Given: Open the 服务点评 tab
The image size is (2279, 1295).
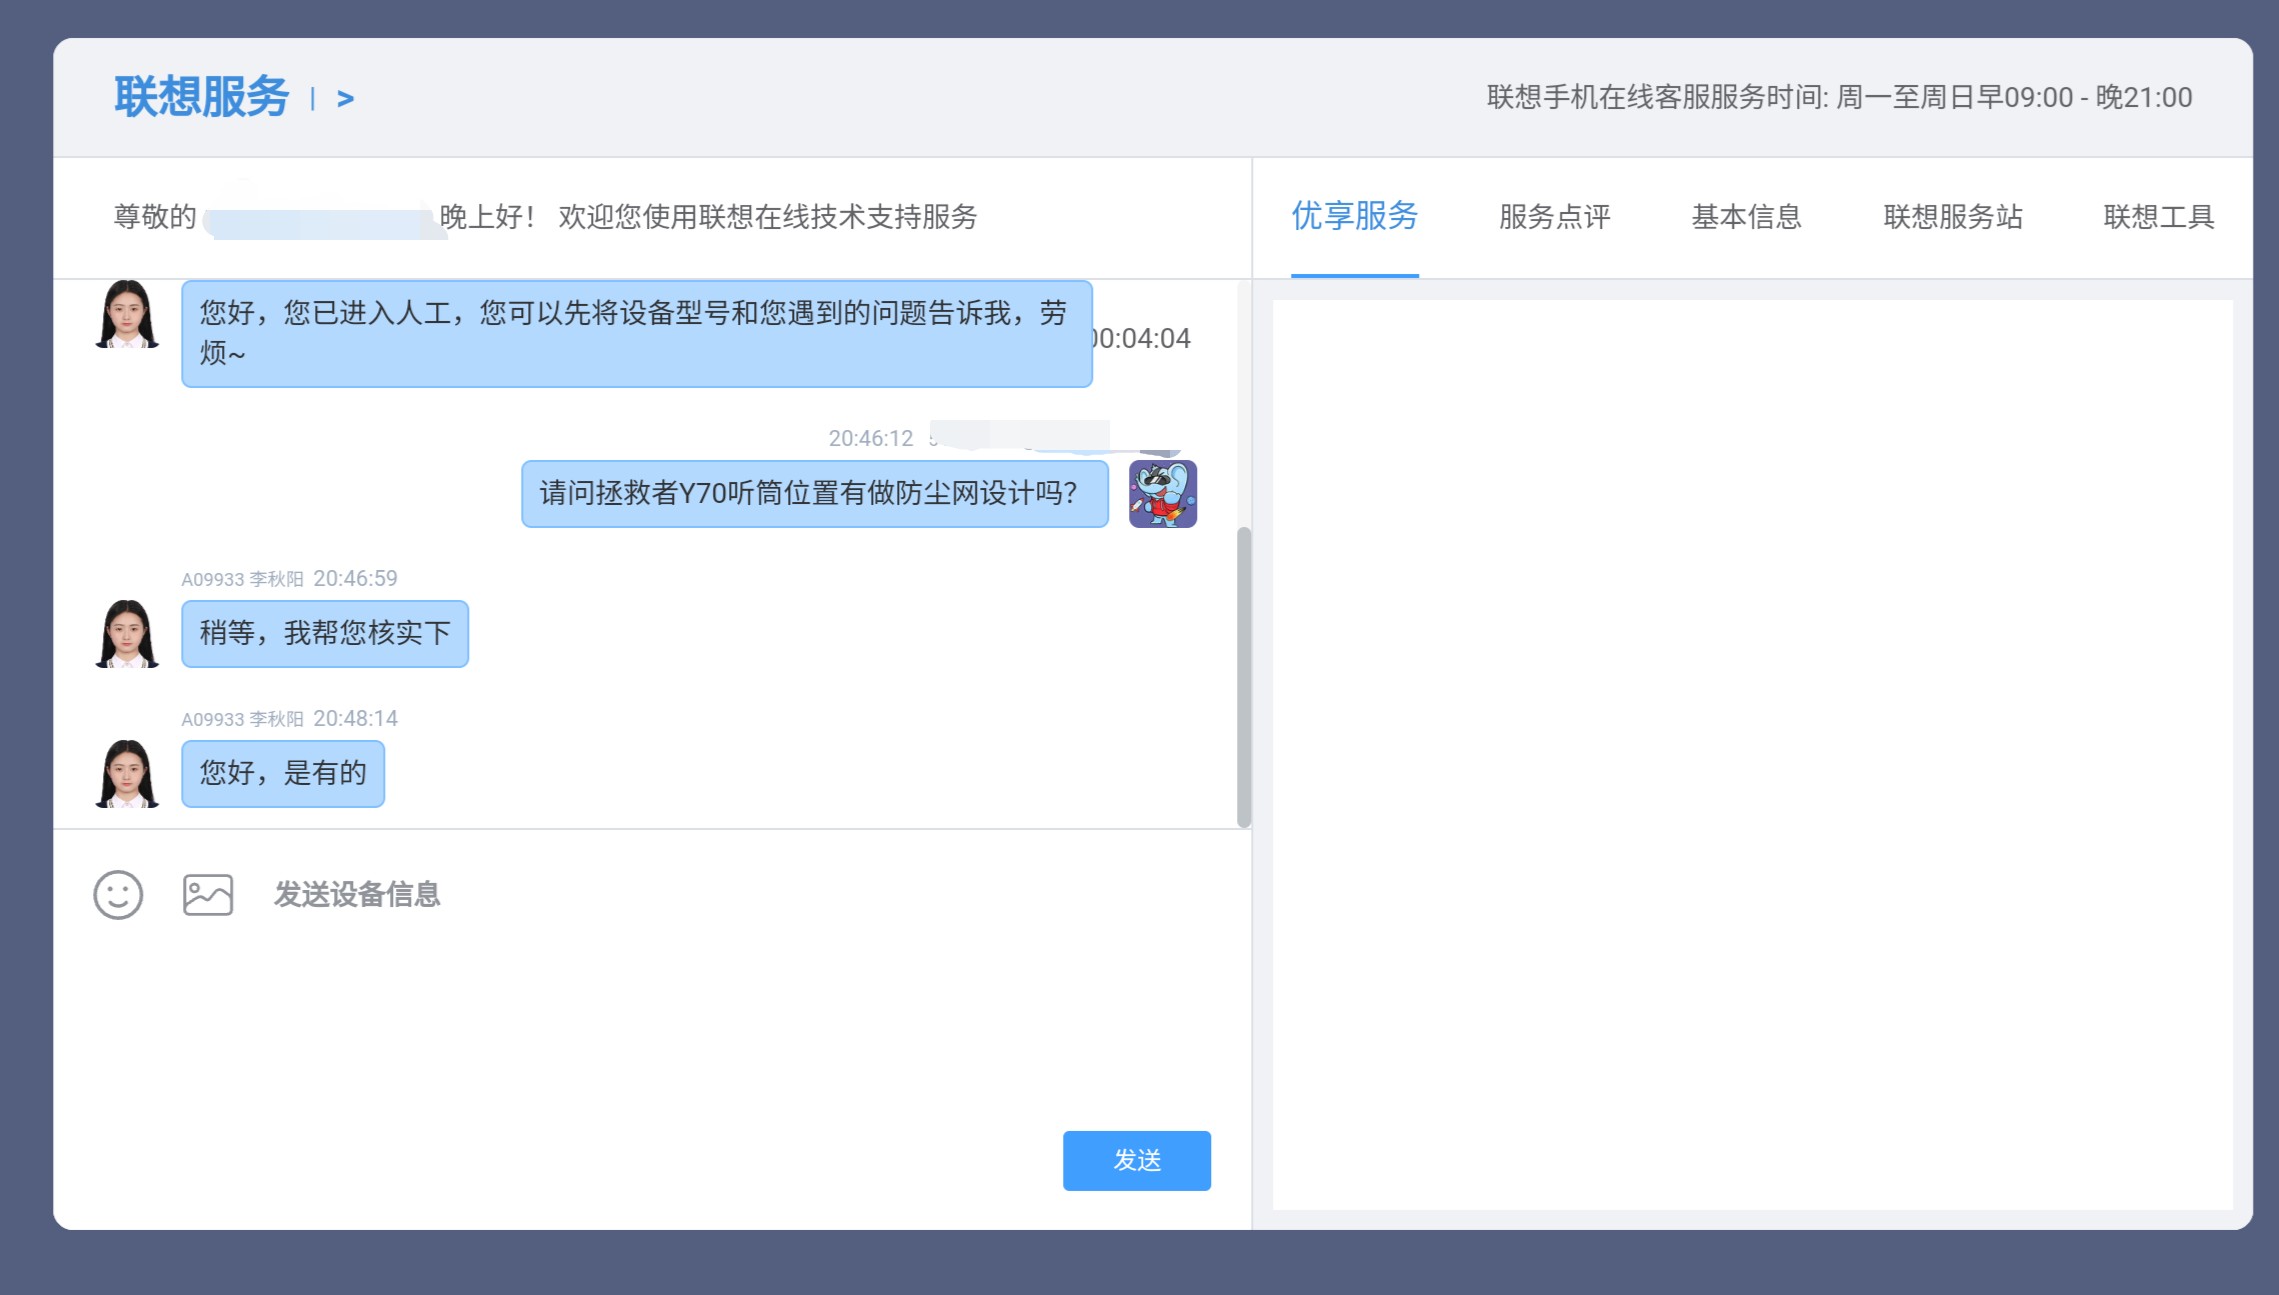Looking at the screenshot, I should (1555, 217).
